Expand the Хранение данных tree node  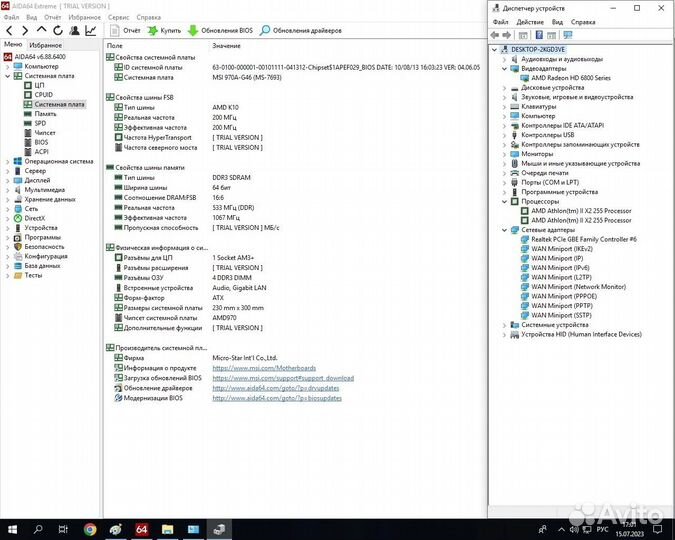tap(7, 199)
